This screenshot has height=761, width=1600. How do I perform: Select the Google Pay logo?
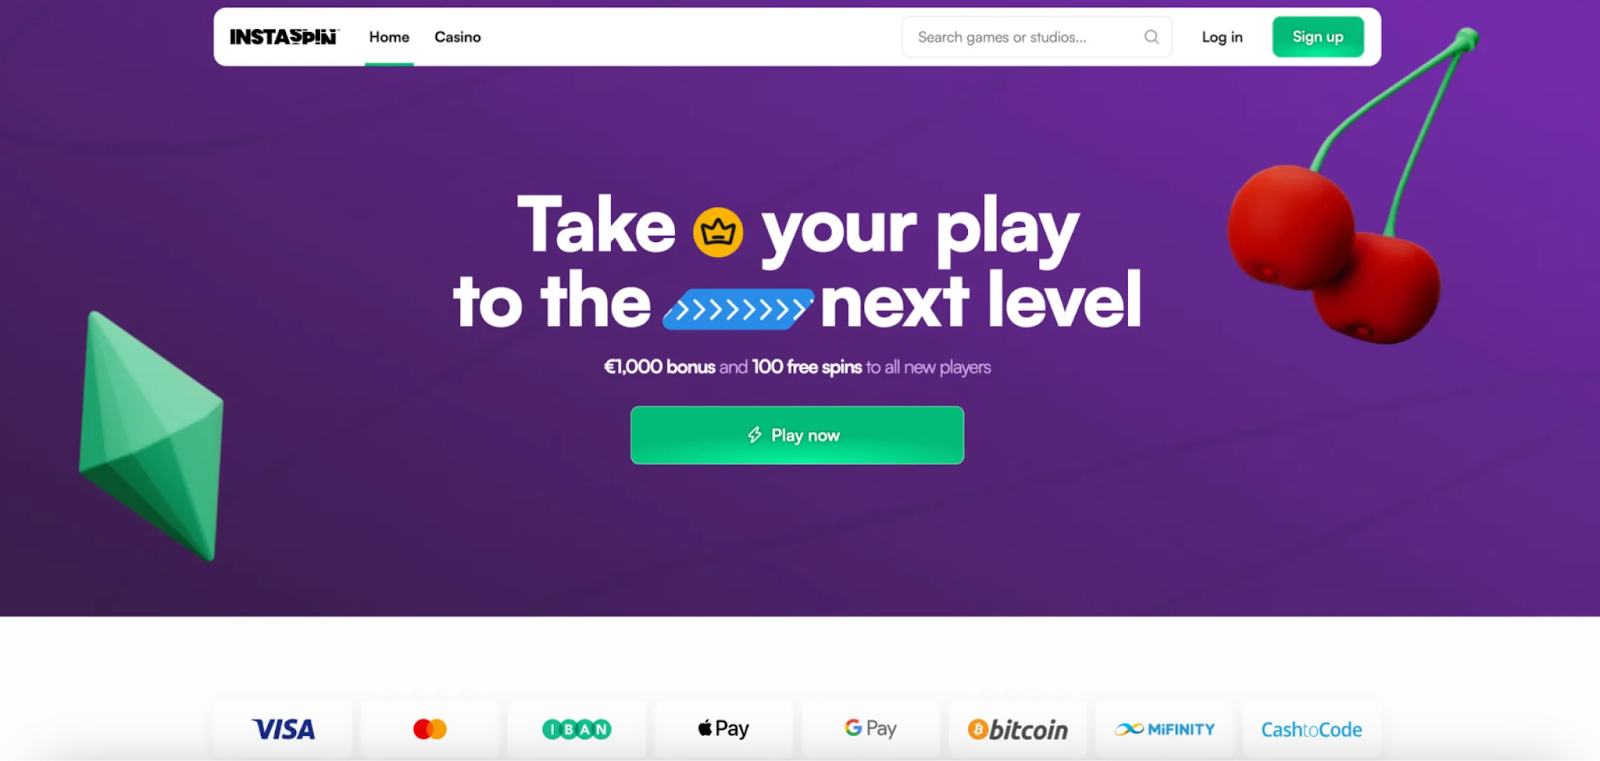871,729
